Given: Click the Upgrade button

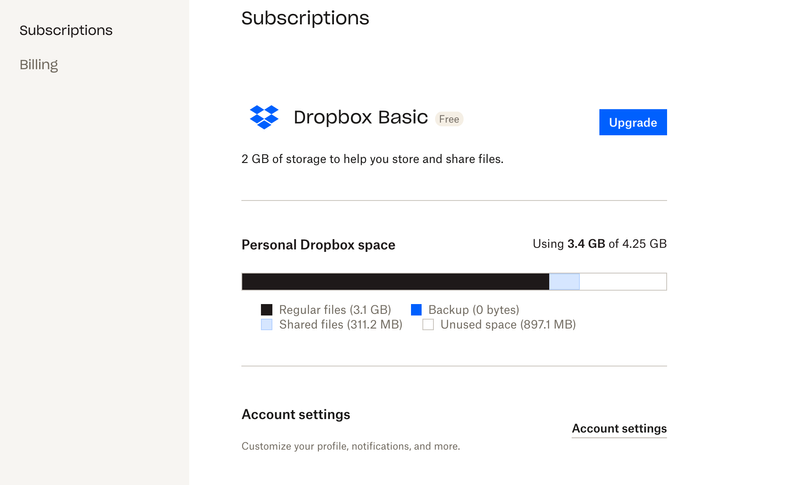Looking at the screenshot, I should coord(632,122).
